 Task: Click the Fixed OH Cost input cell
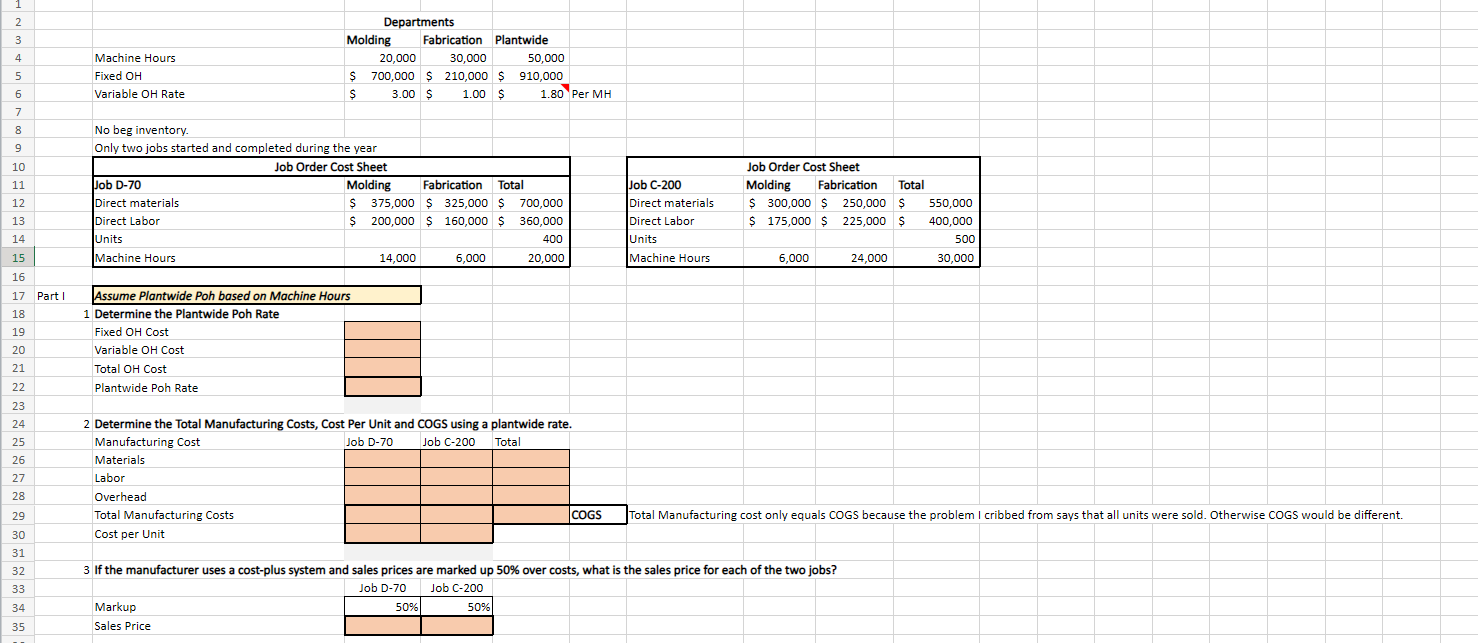[x=382, y=331]
